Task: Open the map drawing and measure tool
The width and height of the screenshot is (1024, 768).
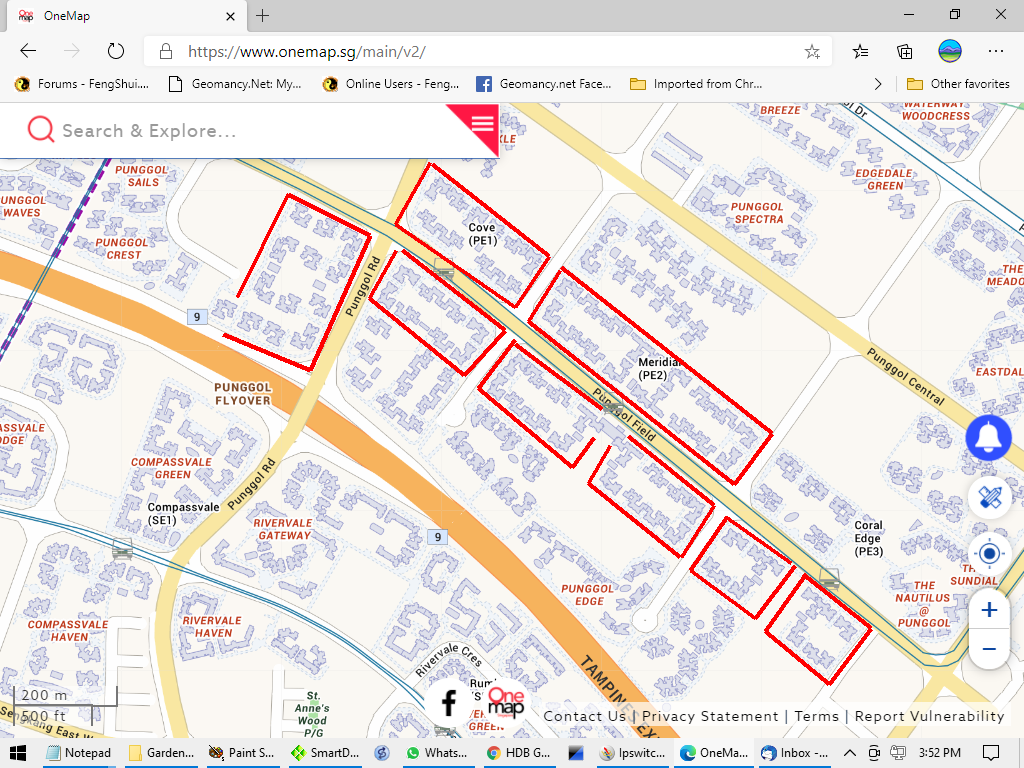Action: tap(989, 497)
